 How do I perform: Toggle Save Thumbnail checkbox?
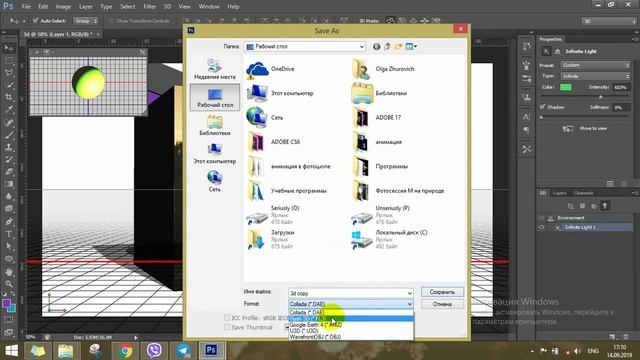227,327
